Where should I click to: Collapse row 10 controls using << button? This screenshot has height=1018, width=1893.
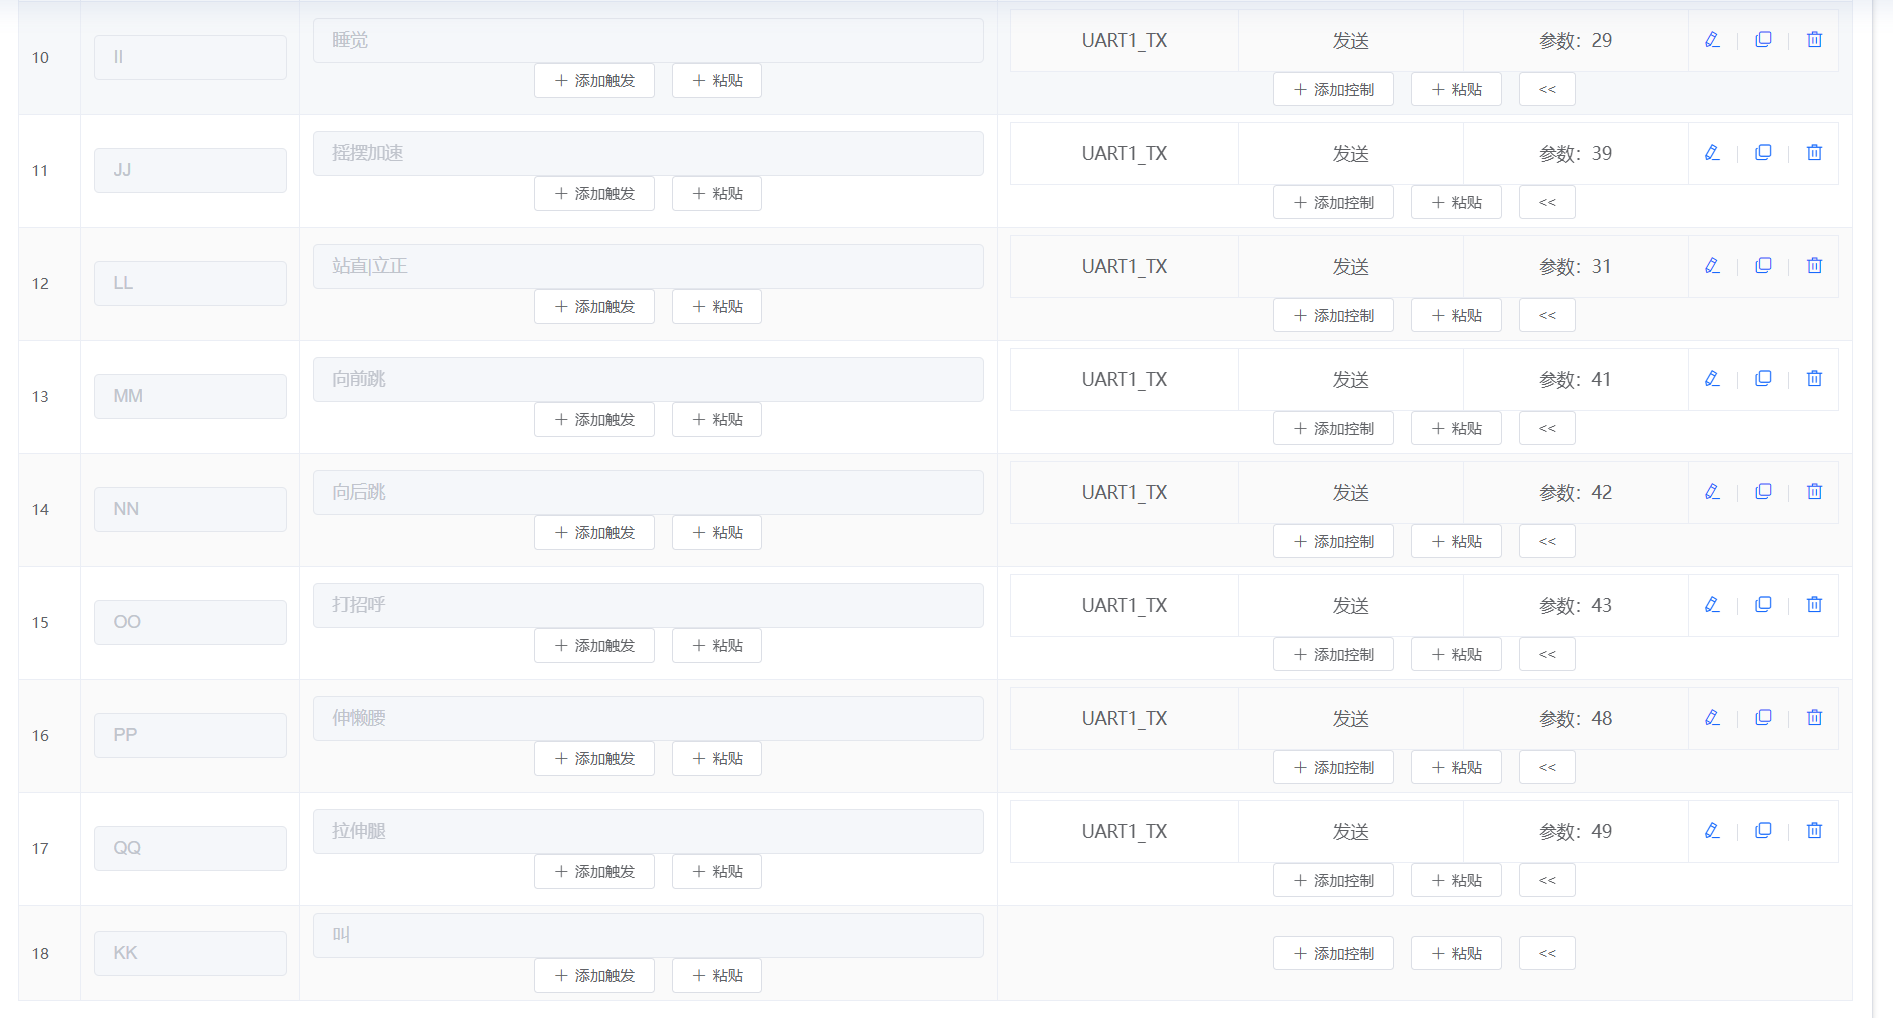[x=1547, y=90]
